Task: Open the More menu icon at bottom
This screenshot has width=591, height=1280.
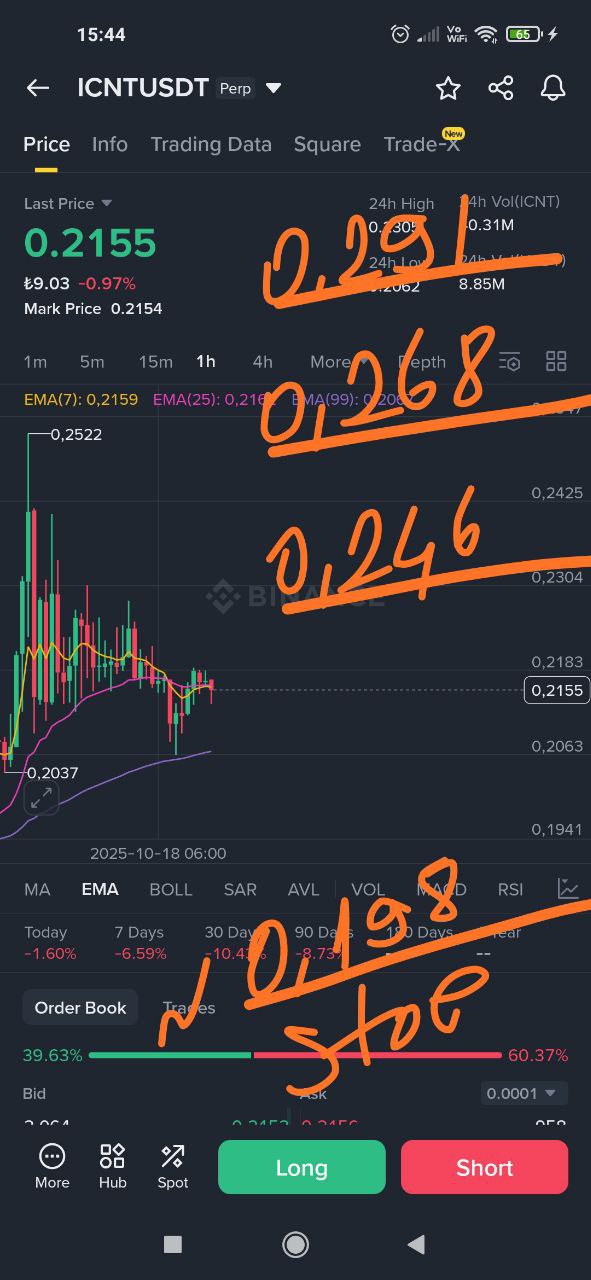Action: (x=52, y=1167)
